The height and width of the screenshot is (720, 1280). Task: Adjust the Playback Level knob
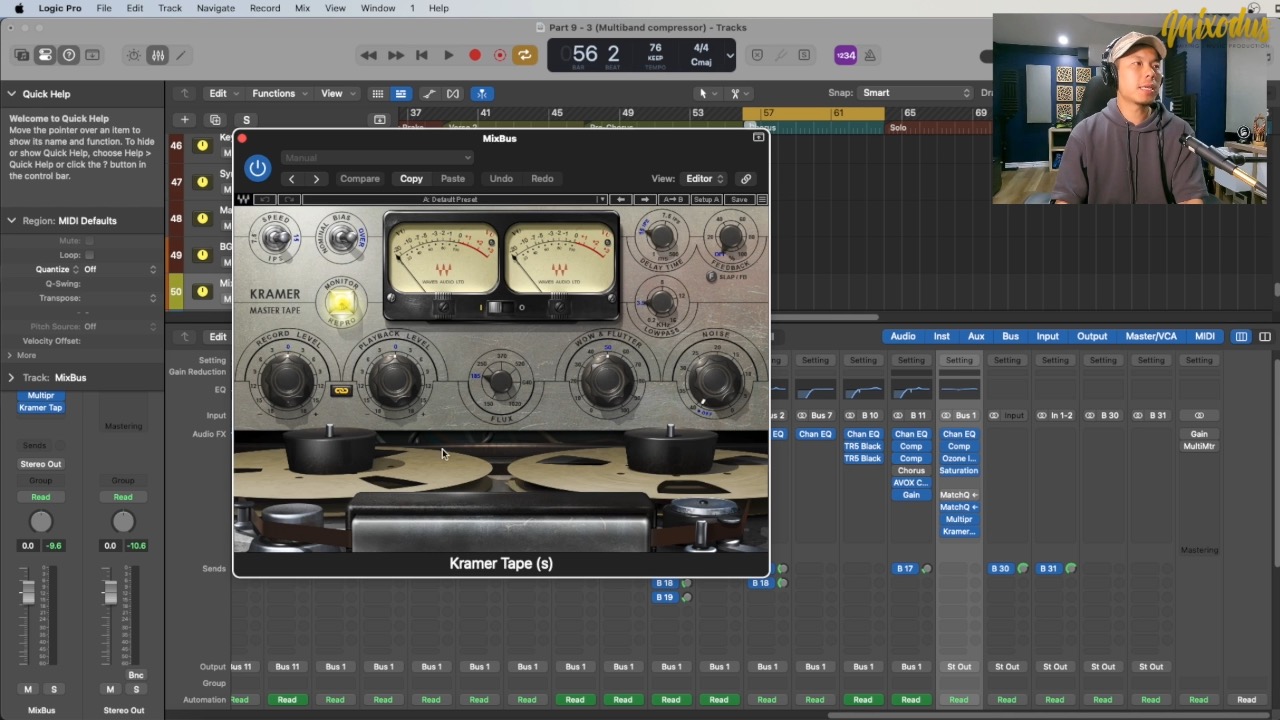coord(394,379)
